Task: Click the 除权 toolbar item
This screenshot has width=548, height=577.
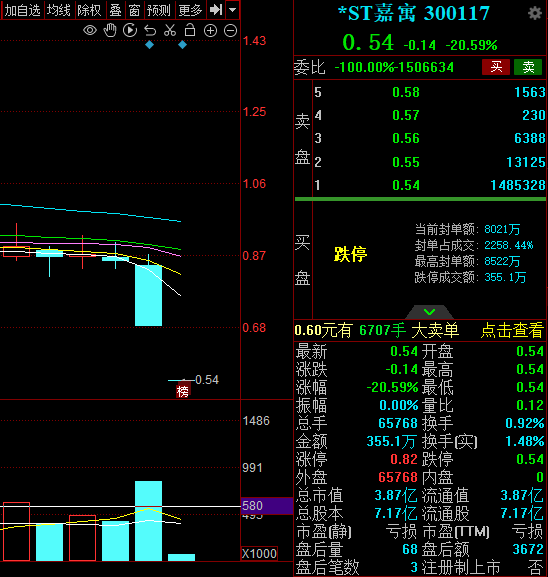Action: point(89,10)
